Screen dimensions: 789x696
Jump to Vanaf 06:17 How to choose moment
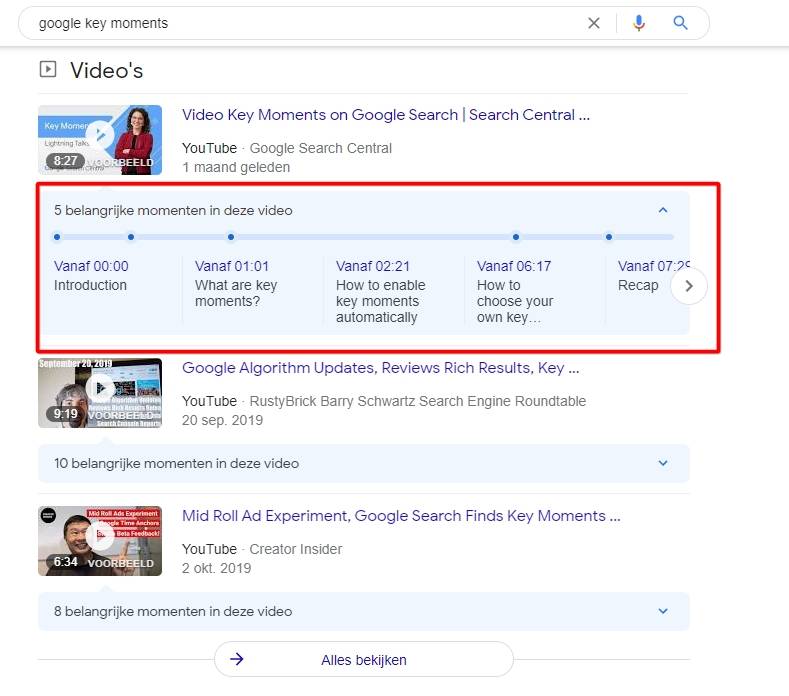pyautogui.click(x=515, y=291)
